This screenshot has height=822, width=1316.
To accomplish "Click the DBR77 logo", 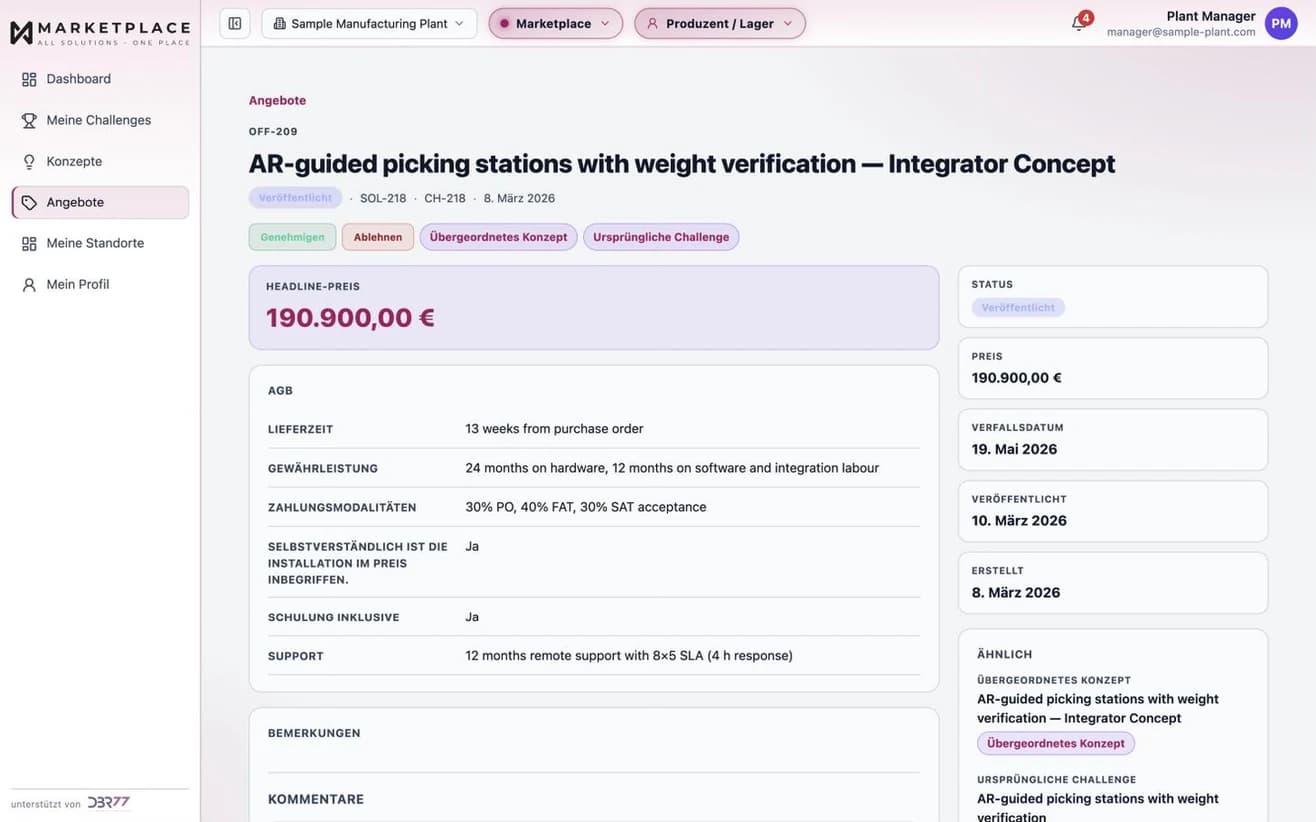I will tap(109, 803).
